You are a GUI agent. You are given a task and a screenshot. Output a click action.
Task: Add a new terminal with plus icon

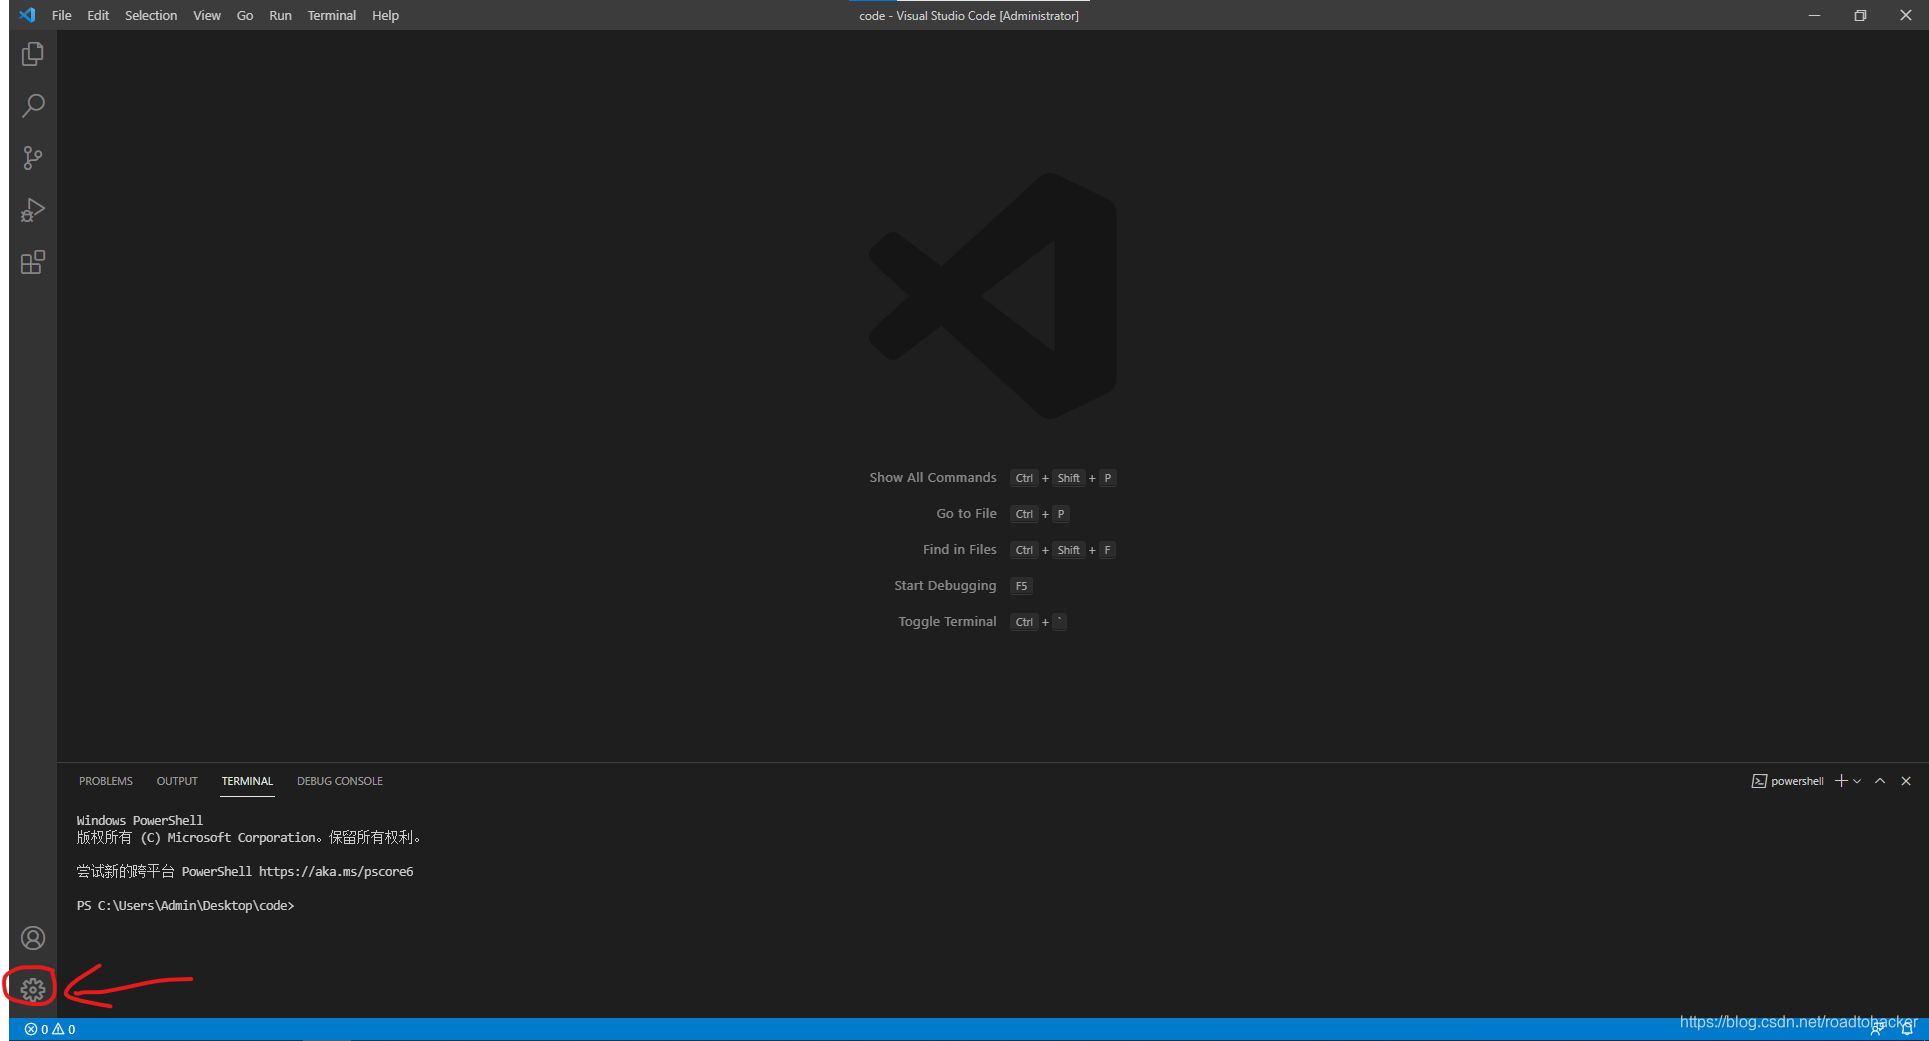[1841, 781]
